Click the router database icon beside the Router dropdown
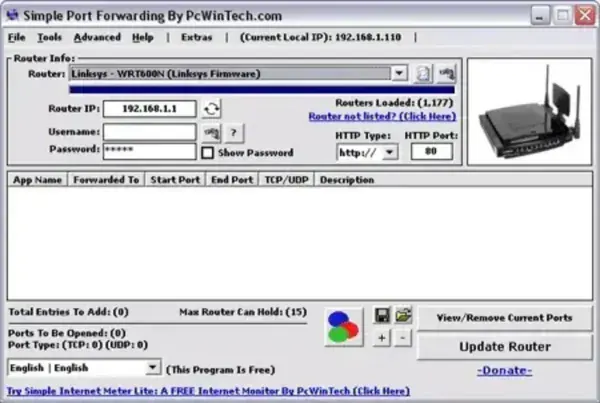The height and width of the screenshot is (403, 600). pos(423,73)
